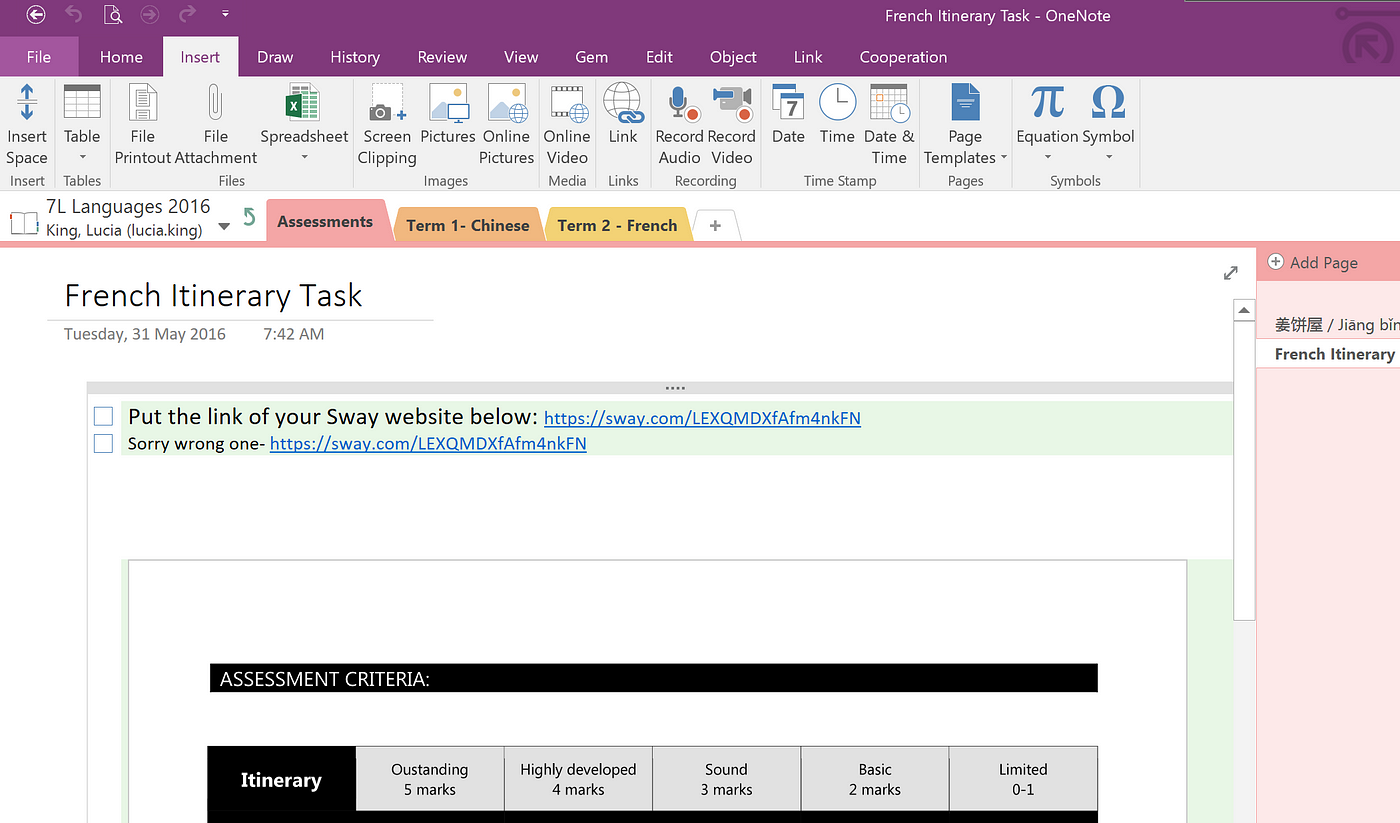Click the Redo arrow in quick access toolbar

[186, 15]
